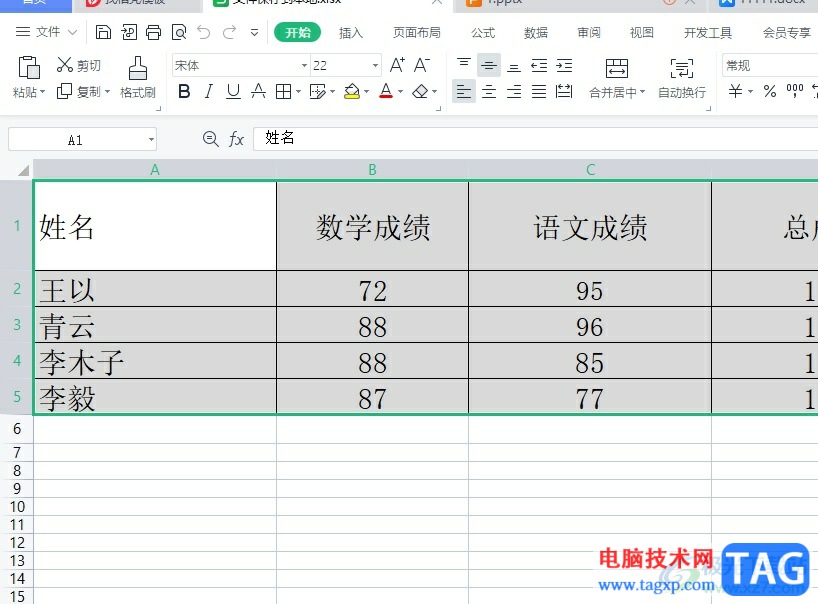Viewport: 818px width, 604px height.
Task: Click the select-all corner triangle
Action: click(x=23, y=170)
